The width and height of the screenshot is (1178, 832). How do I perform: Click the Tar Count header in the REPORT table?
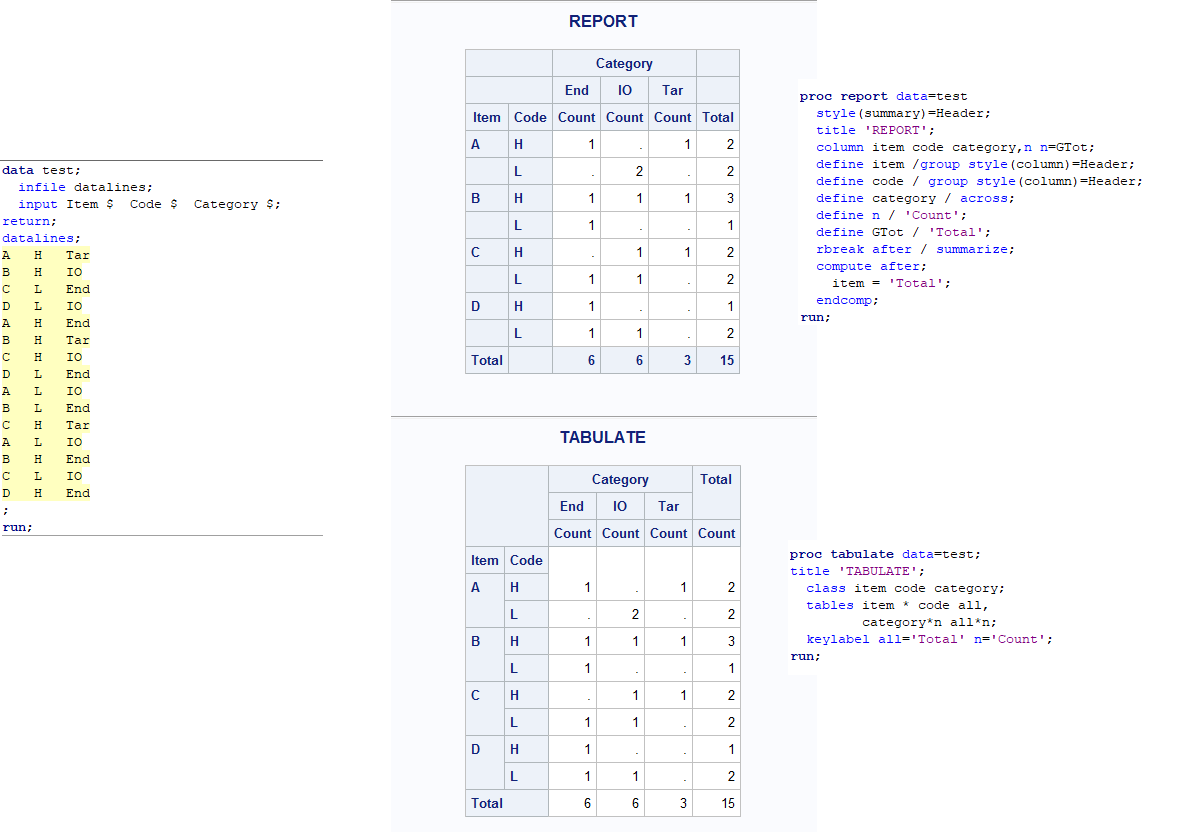point(672,117)
